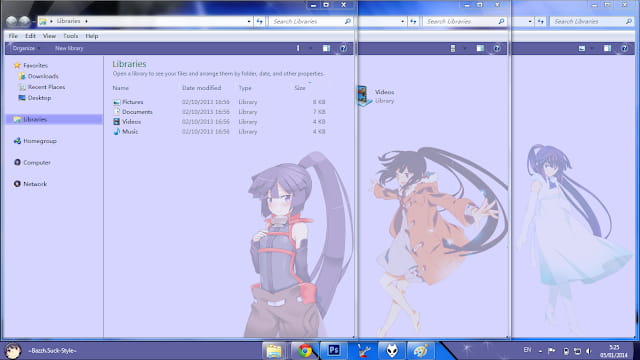Expand the Organize menu
640x360 pixels.
click(26, 48)
